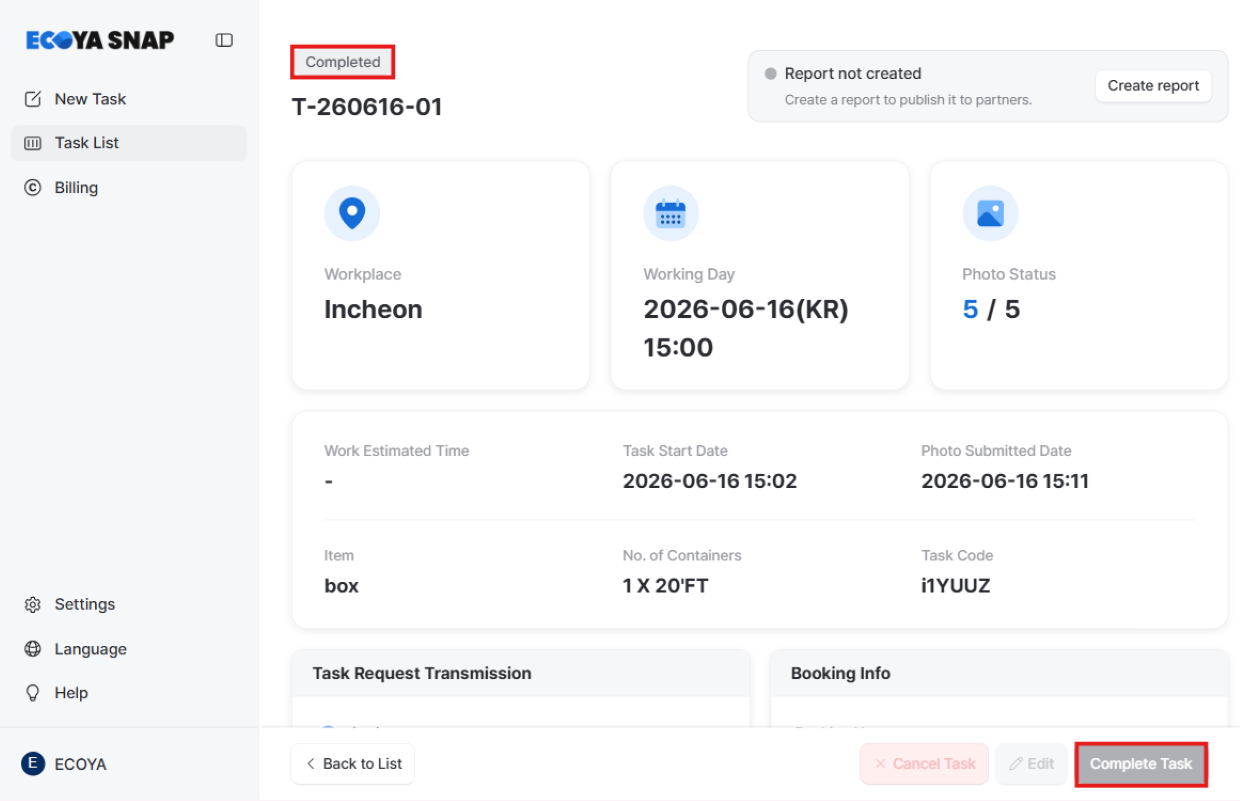
Task: Click the Working Day calendar icon
Action: tap(671, 213)
